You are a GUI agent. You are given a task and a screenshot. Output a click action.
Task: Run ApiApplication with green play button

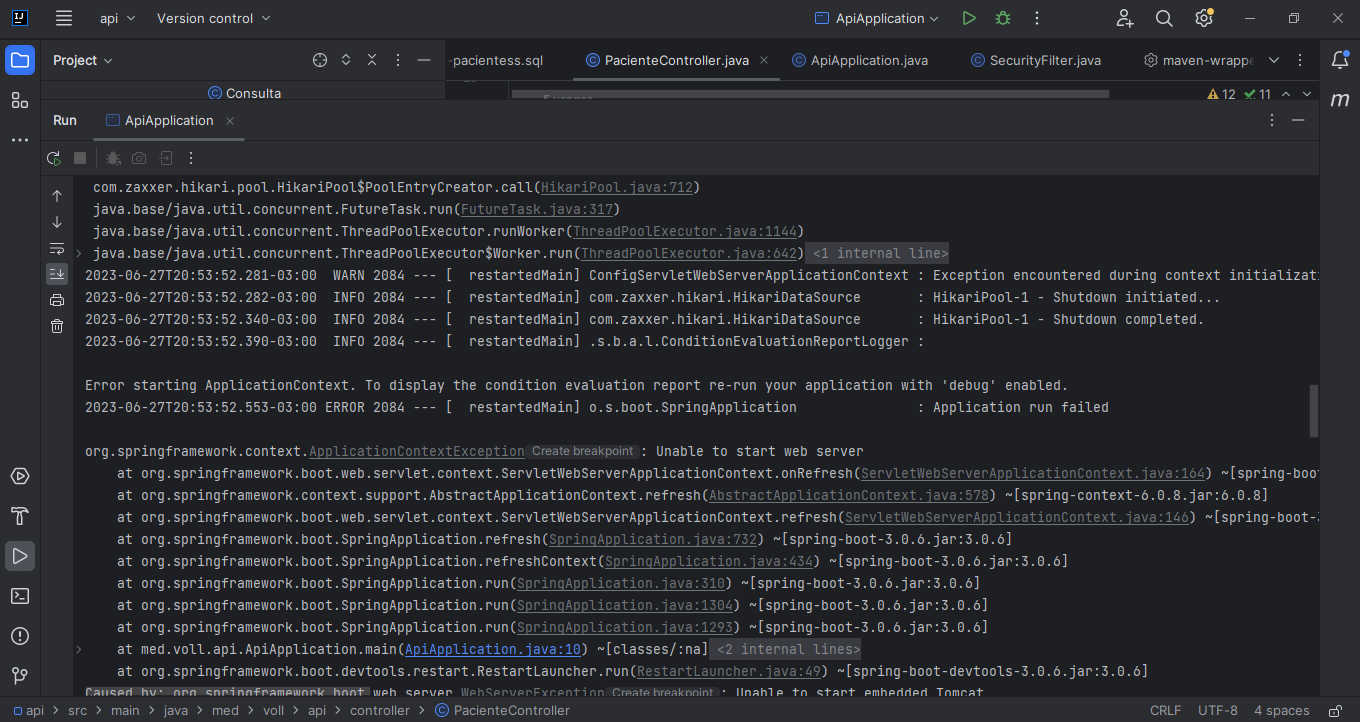pos(968,18)
